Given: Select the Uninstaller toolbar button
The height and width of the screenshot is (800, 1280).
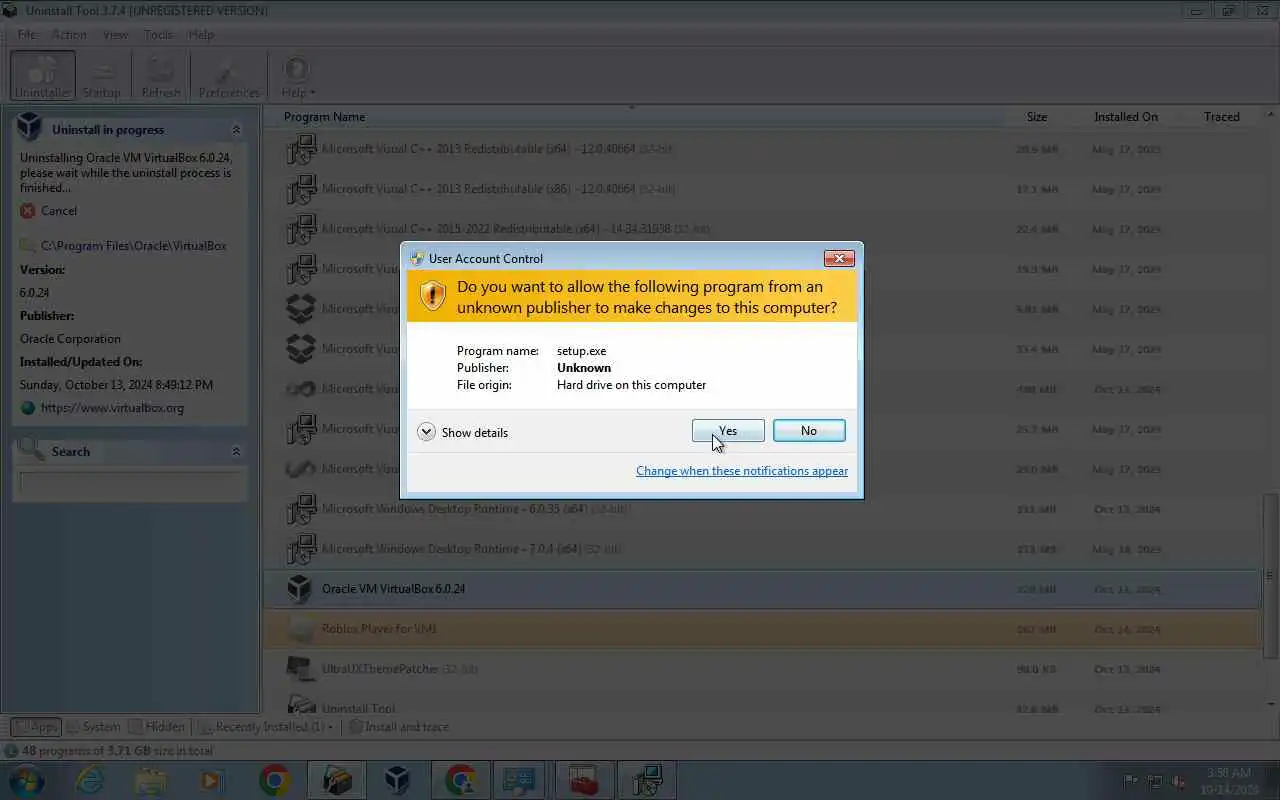Looking at the screenshot, I should (x=43, y=76).
